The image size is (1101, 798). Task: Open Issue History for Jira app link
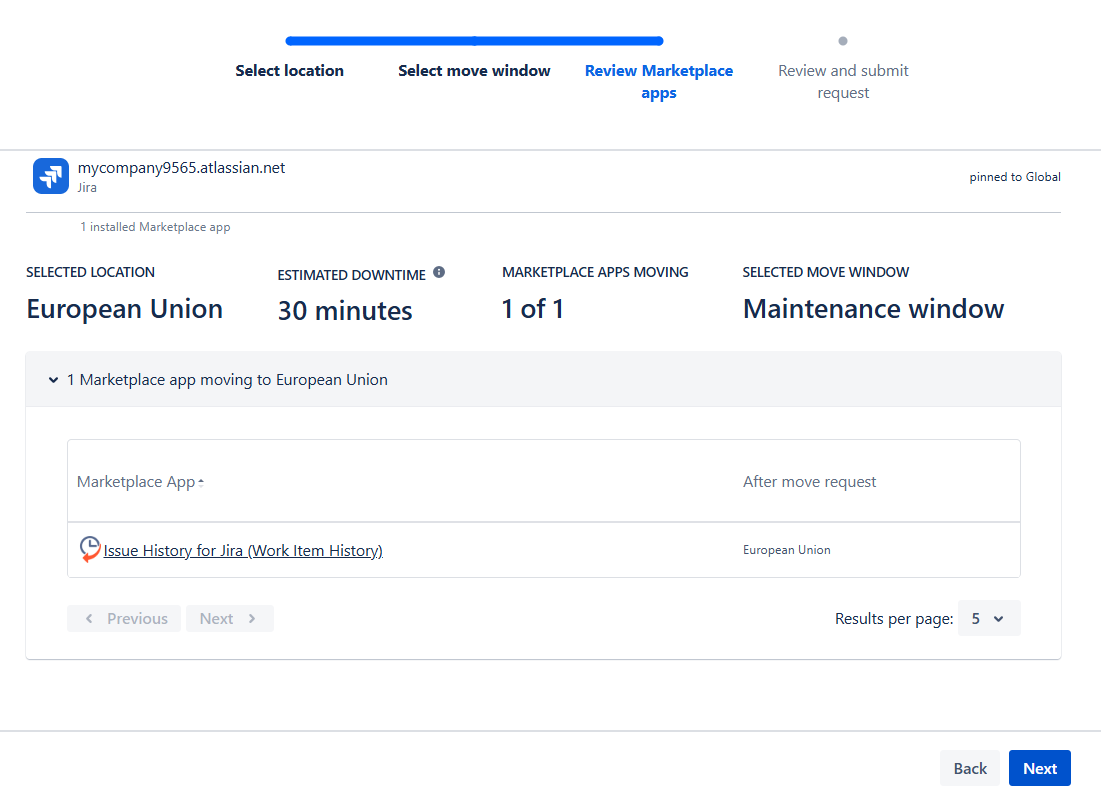(243, 550)
